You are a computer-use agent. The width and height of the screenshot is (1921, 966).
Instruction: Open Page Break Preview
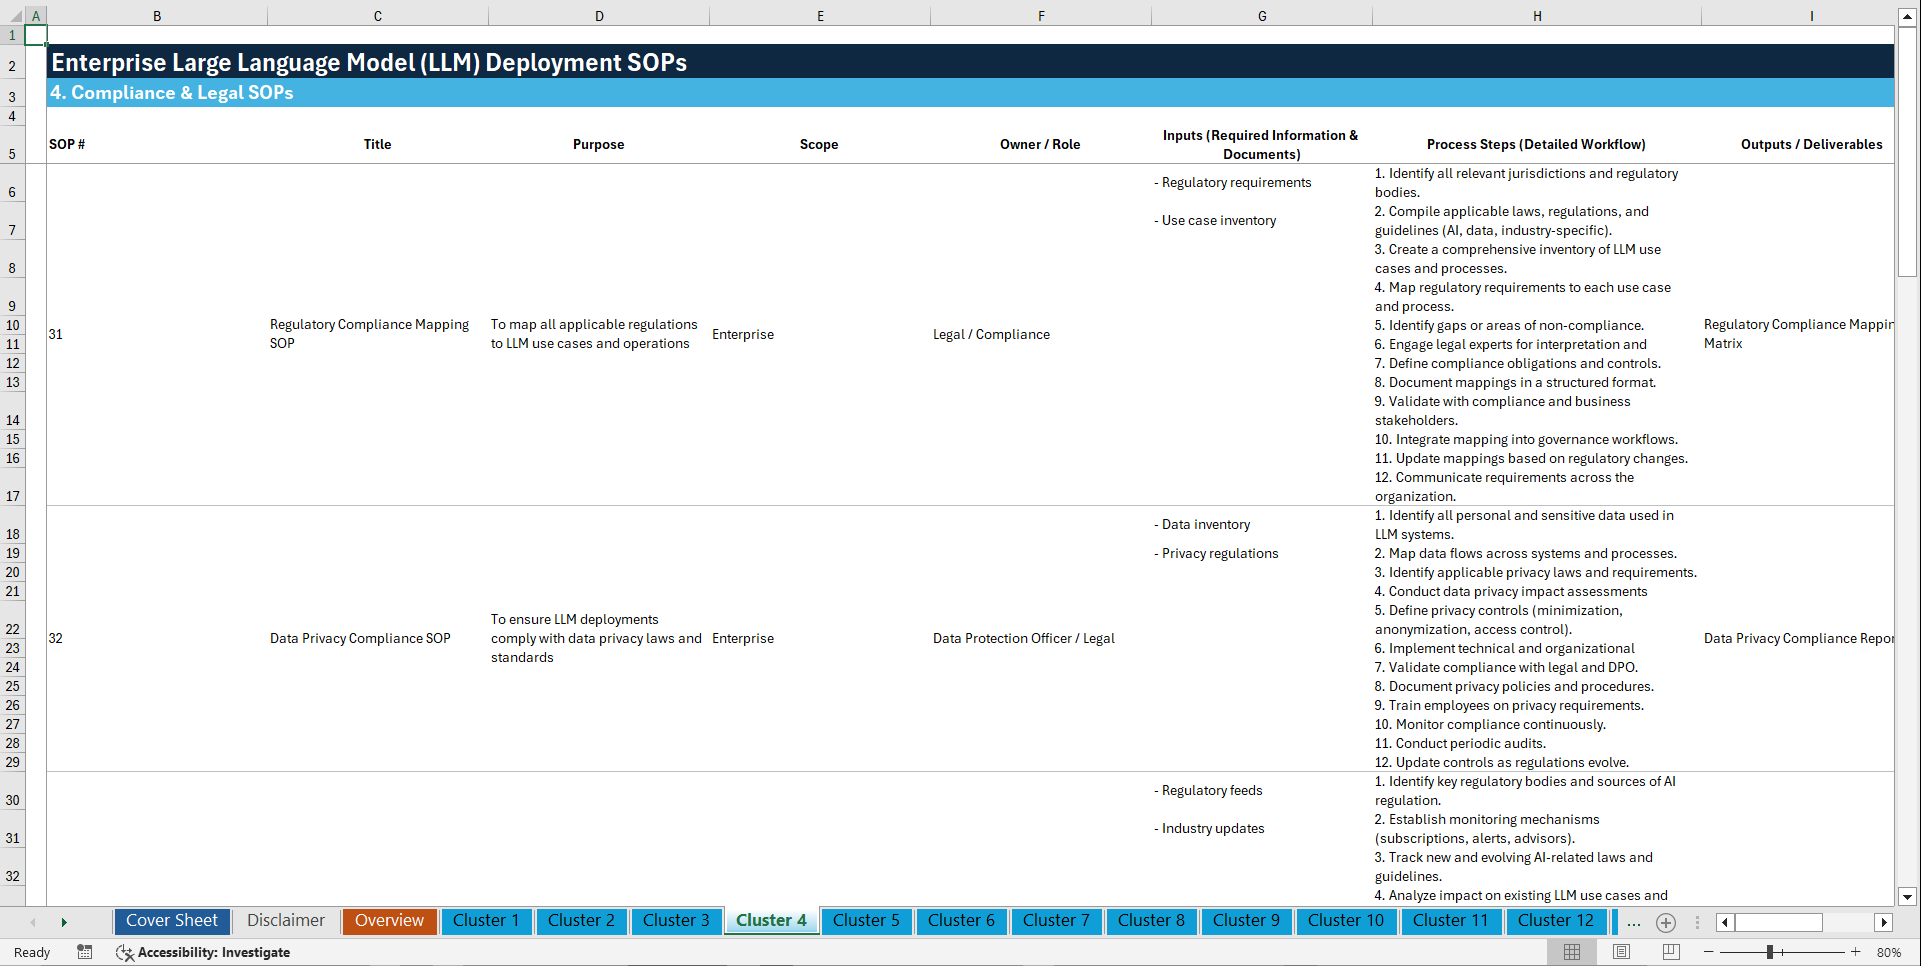[x=1671, y=952]
